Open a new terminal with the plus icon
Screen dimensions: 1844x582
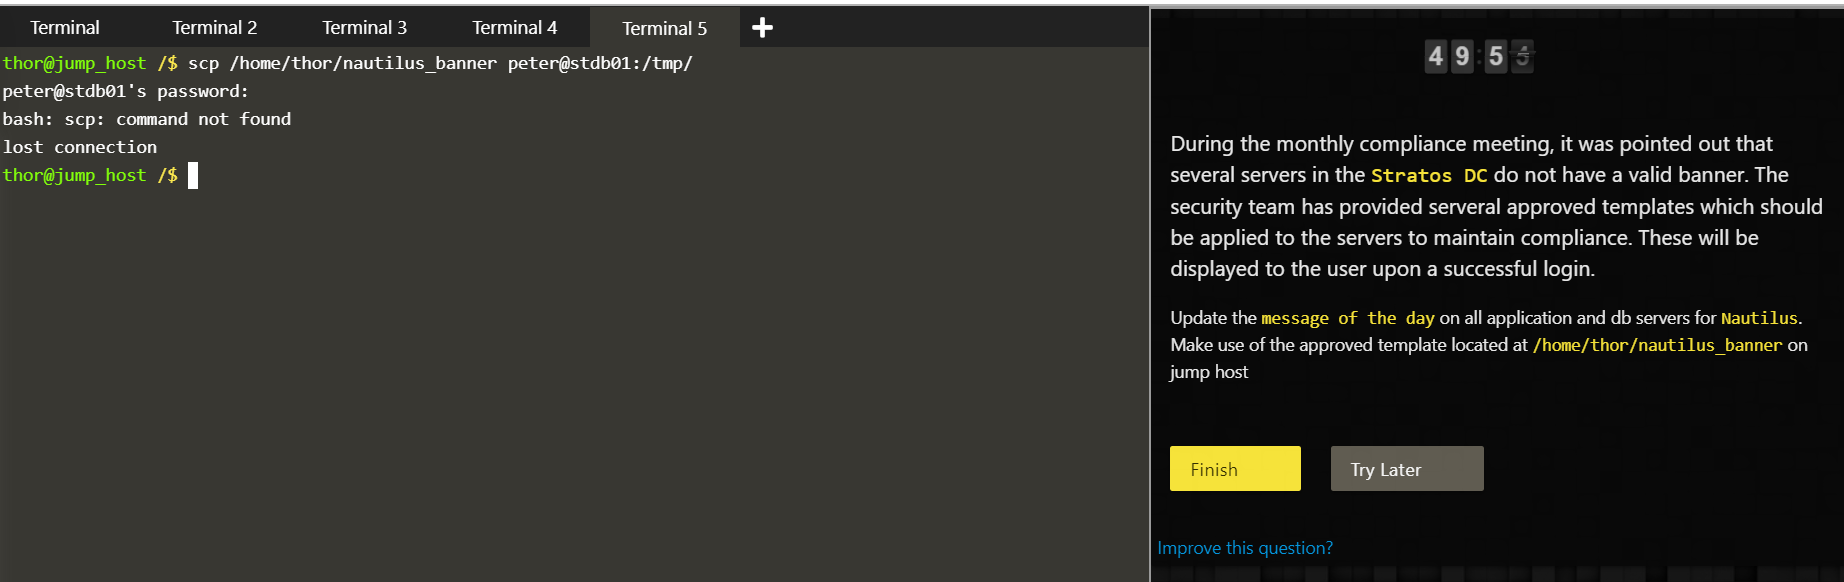[x=762, y=28]
